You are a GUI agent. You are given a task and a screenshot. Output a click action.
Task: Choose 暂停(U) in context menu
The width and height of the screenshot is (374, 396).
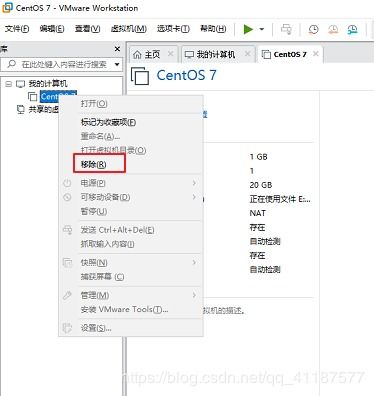tap(131, 211)
